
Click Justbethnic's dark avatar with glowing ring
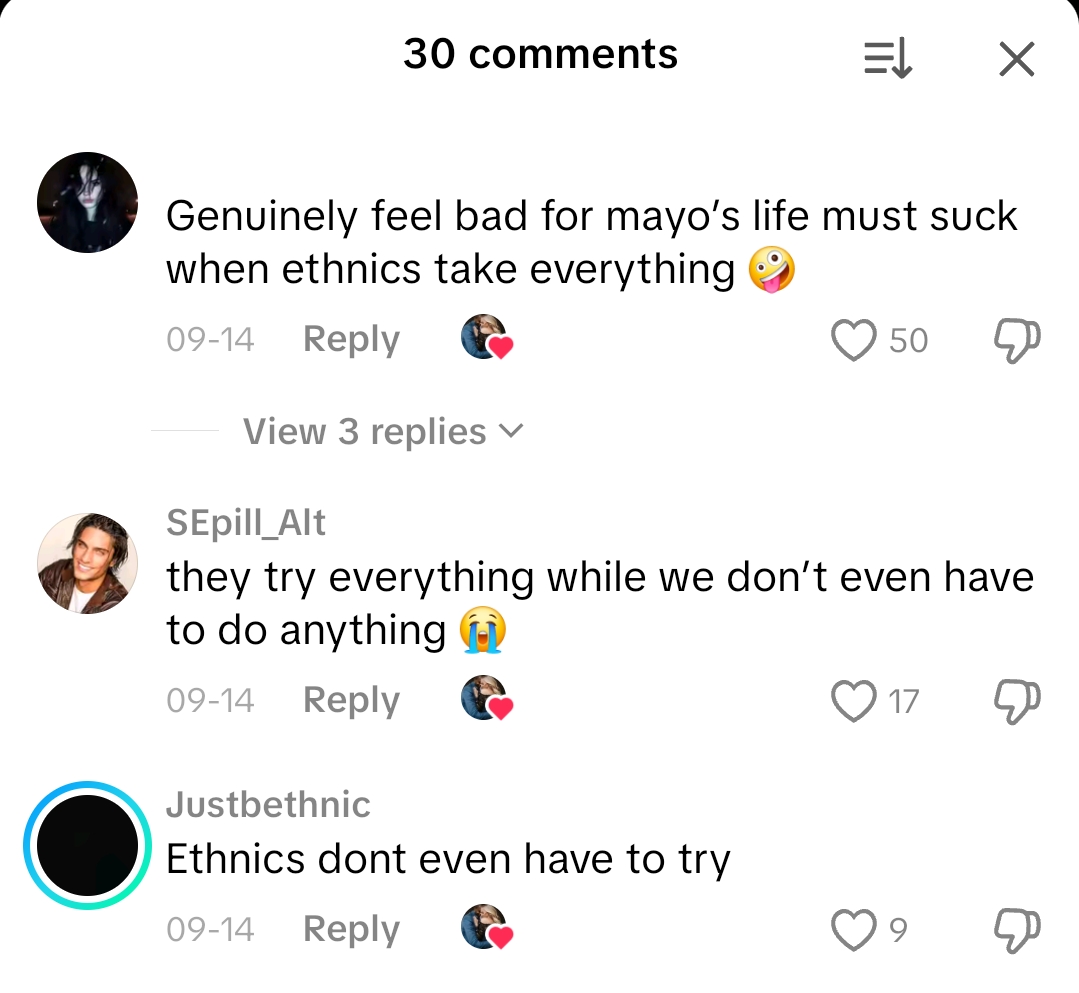87,845
